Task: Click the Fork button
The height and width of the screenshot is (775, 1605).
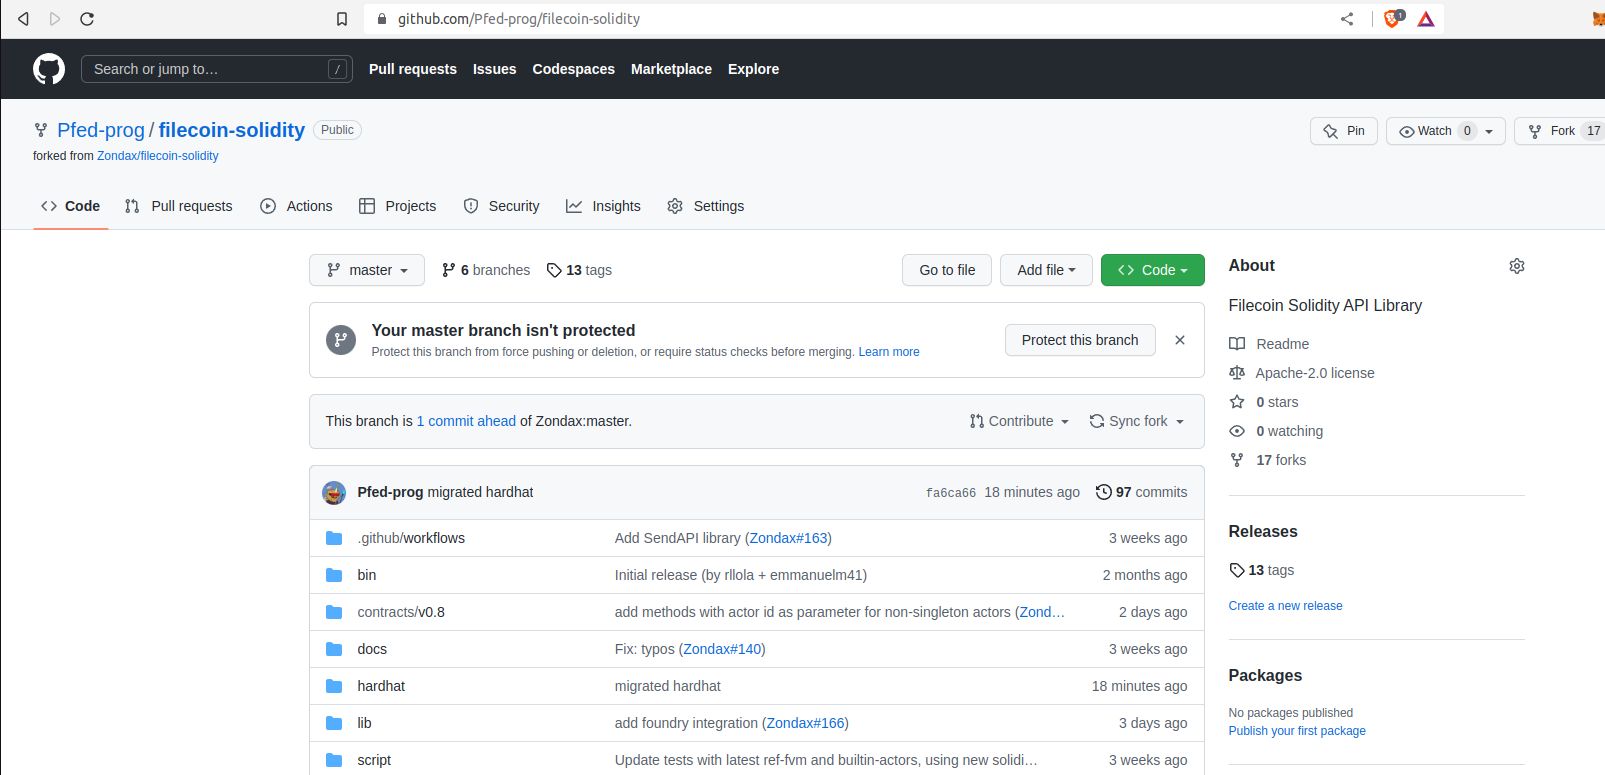Action: pyautogui.click(x=1560, y=131)
